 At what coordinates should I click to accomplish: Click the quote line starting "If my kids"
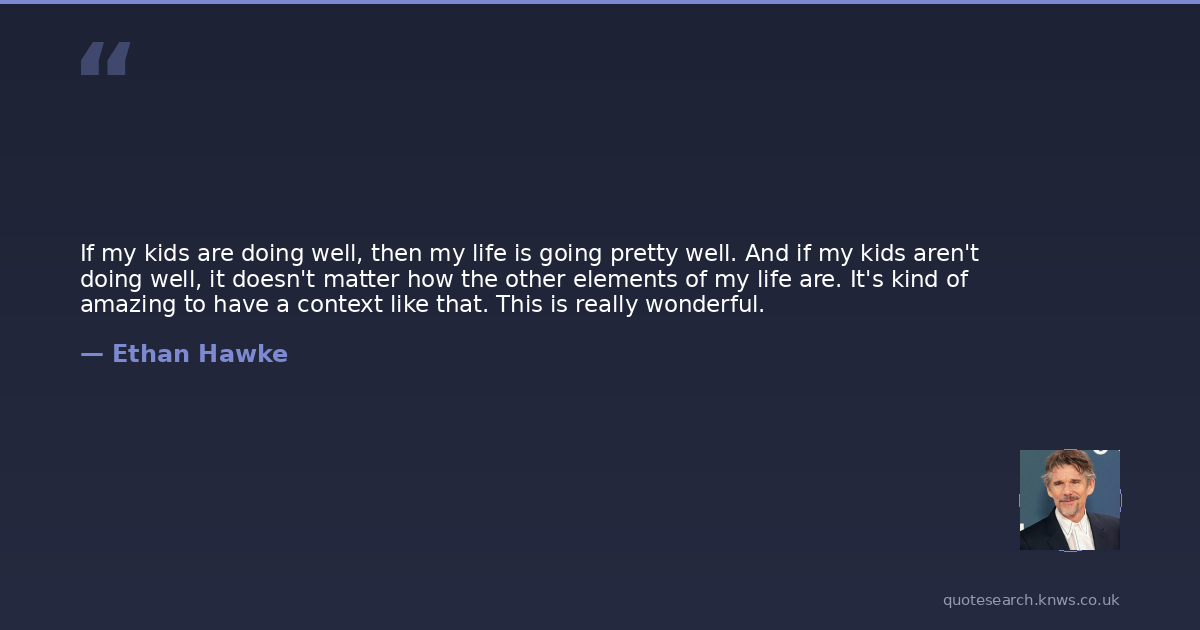529,253
